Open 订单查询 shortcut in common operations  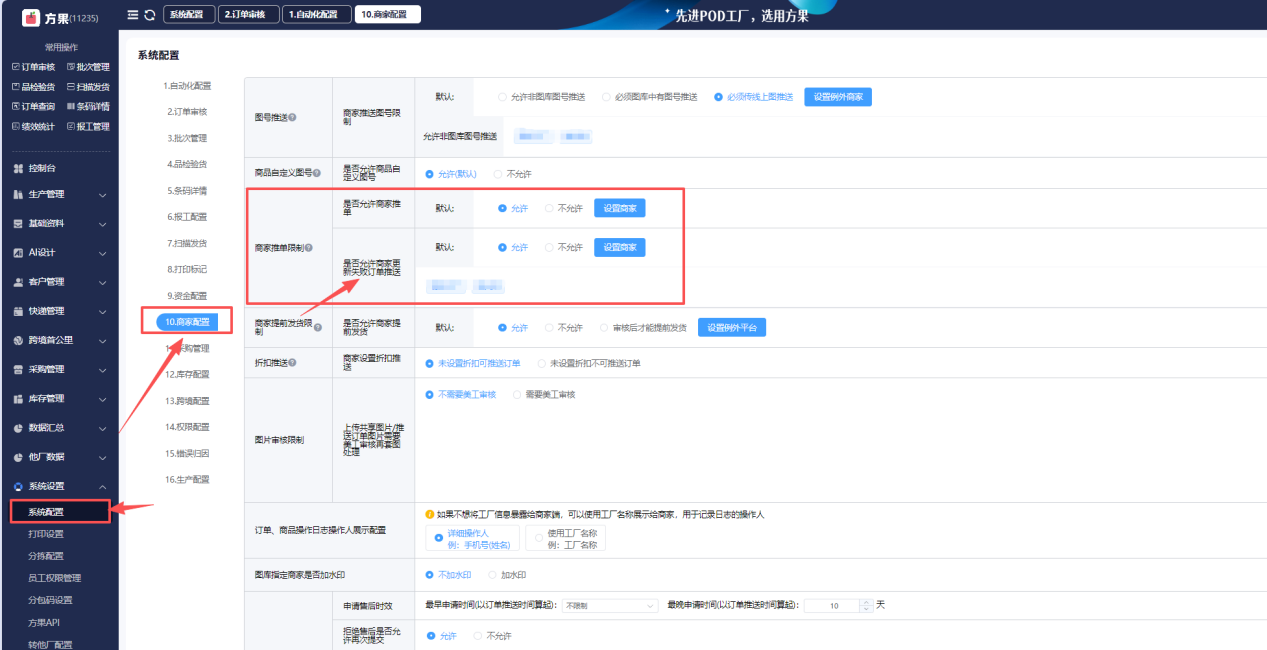point(32,106)
